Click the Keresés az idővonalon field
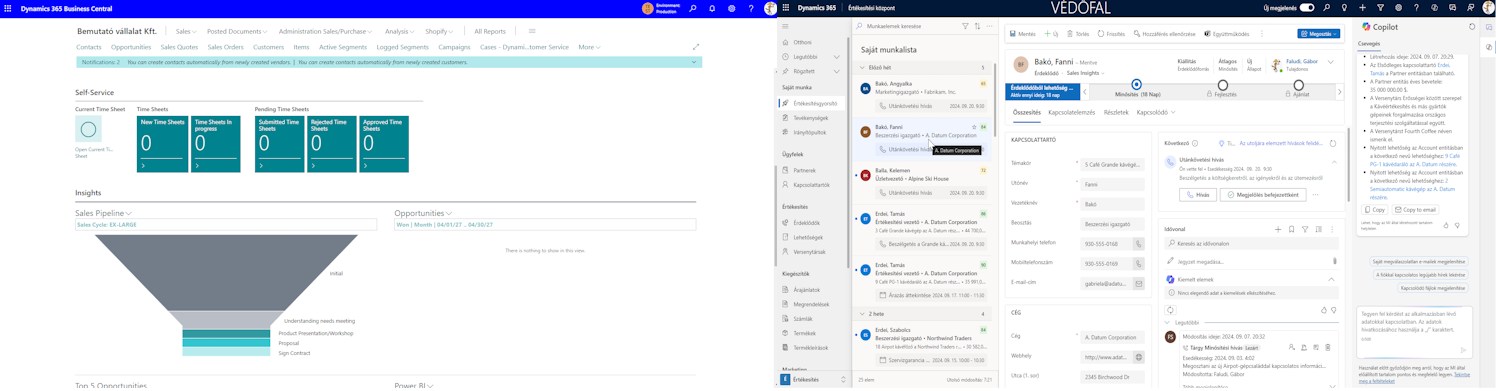 [1251, 244]
